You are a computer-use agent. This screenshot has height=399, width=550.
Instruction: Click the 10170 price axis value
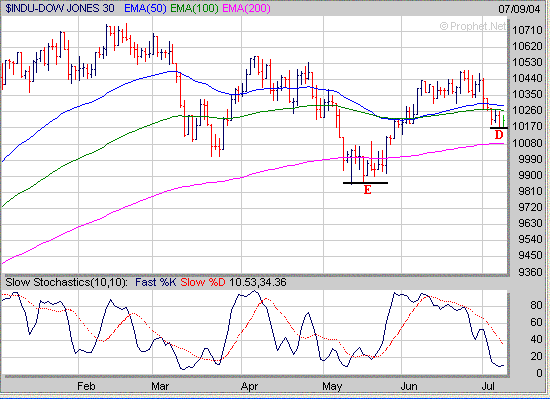pos(527,126)
